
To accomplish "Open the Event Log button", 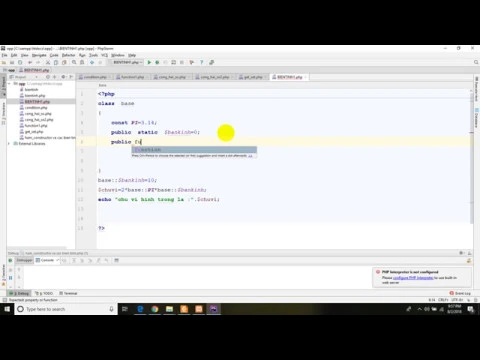I will click(x=461, y=293).
